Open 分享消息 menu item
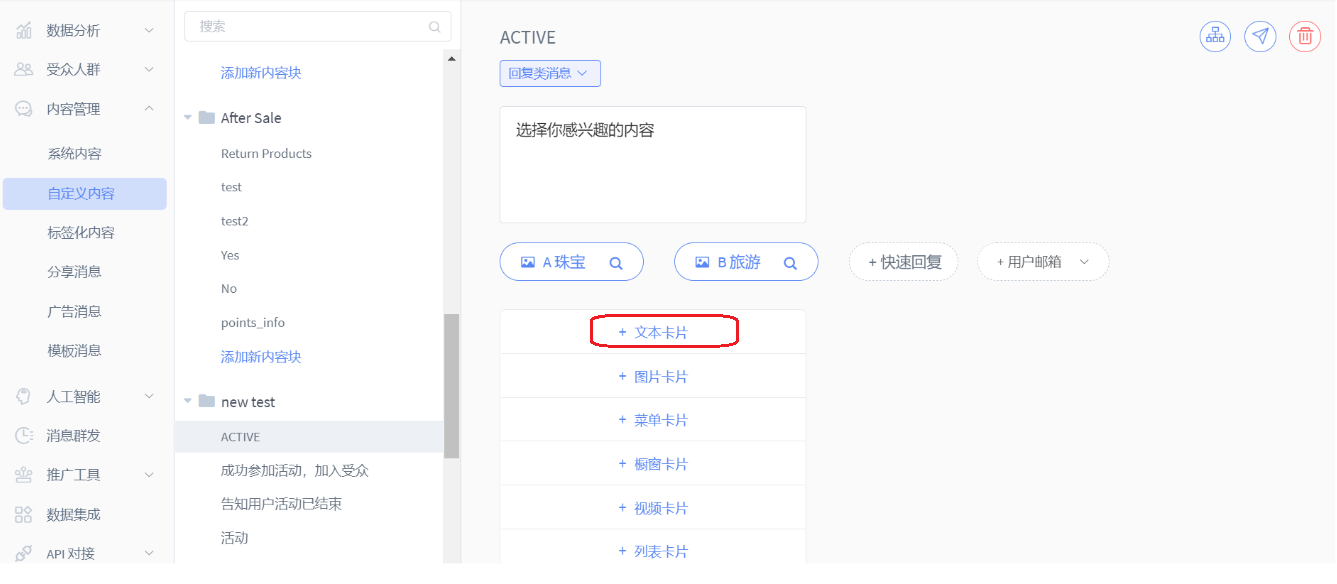 pyautogui.click(x=74, y=272)
